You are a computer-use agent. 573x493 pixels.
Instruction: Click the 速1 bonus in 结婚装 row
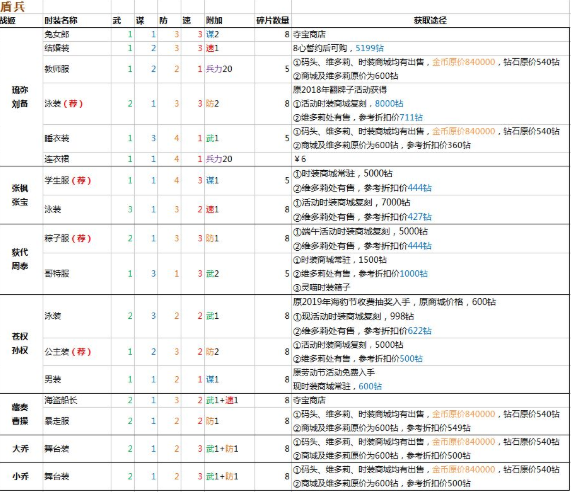pos(212,48)
